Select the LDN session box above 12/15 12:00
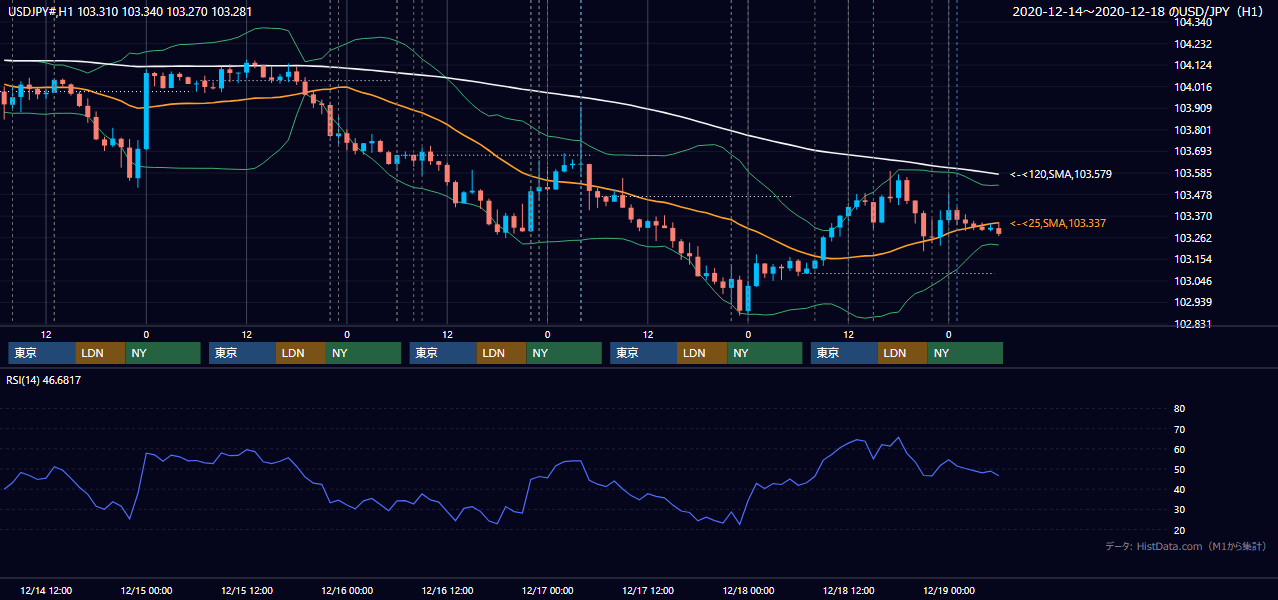Image resolution: width=1278 pixels, height=600 pixels. click(x=301, y=353)
